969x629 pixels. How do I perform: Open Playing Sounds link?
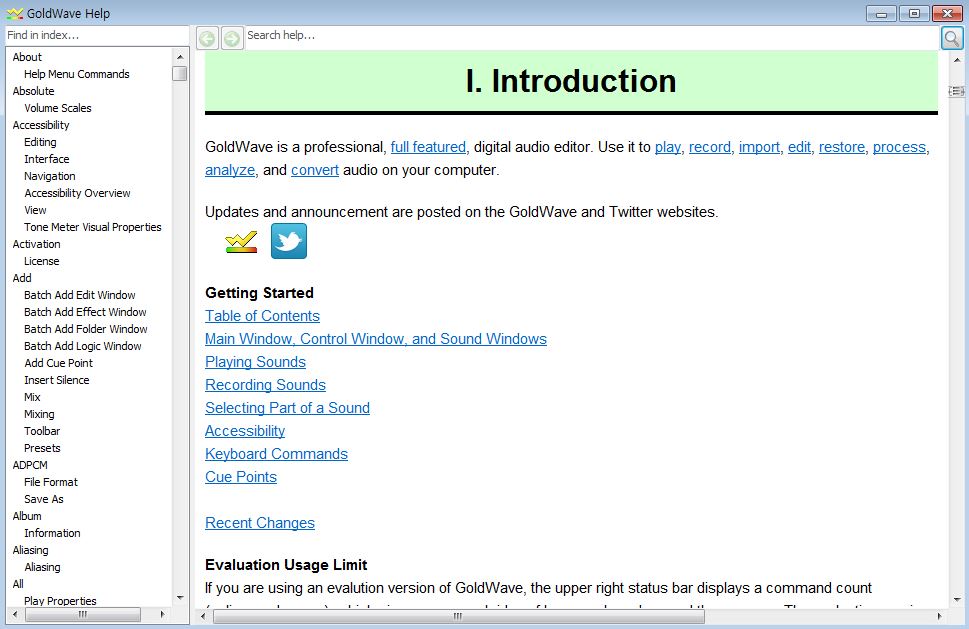pyautogui.click(x=255, y=362)
